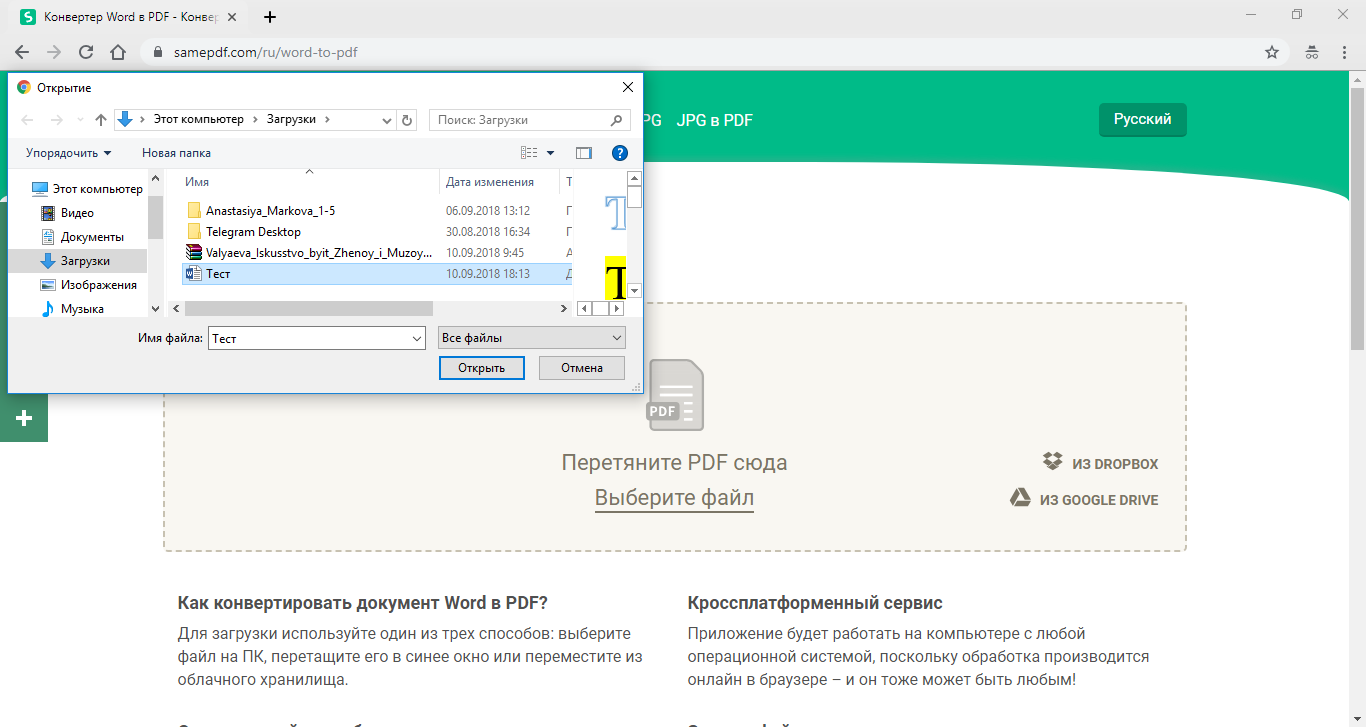Go to the Chrome home page
Viewport: 1366px width, 727px height.
[x=118, y=52]
